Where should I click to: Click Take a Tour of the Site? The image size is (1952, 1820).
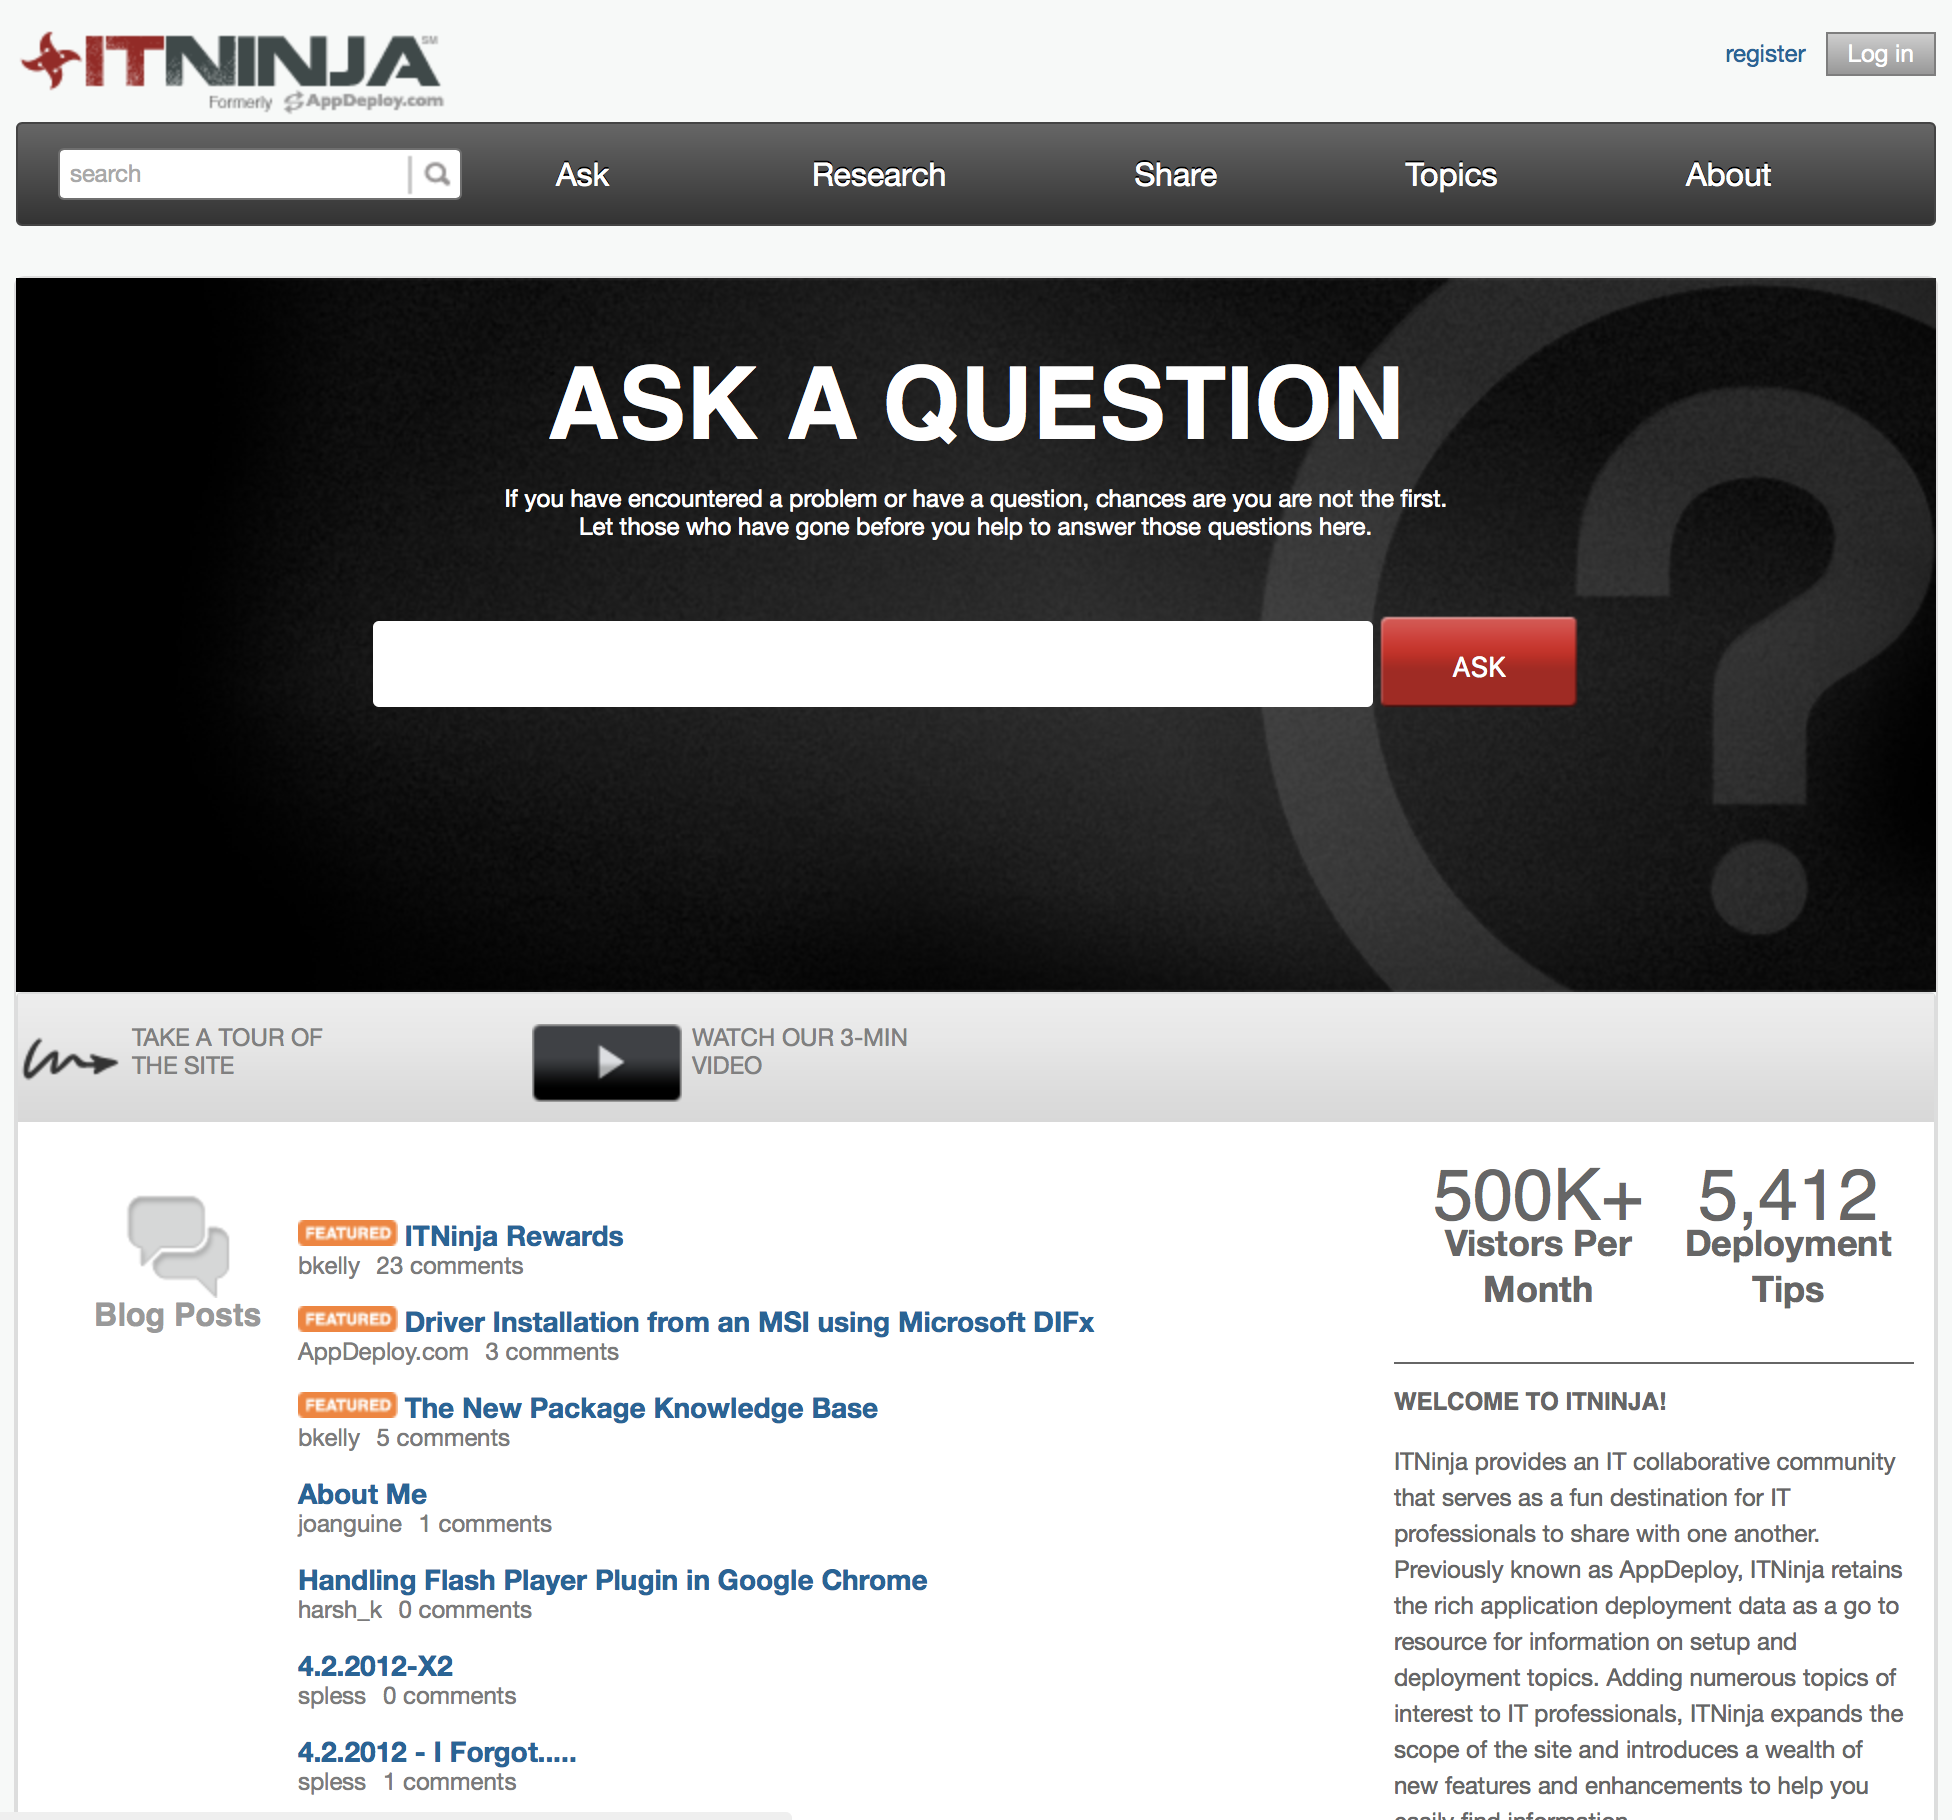(x=227, y=1051)
